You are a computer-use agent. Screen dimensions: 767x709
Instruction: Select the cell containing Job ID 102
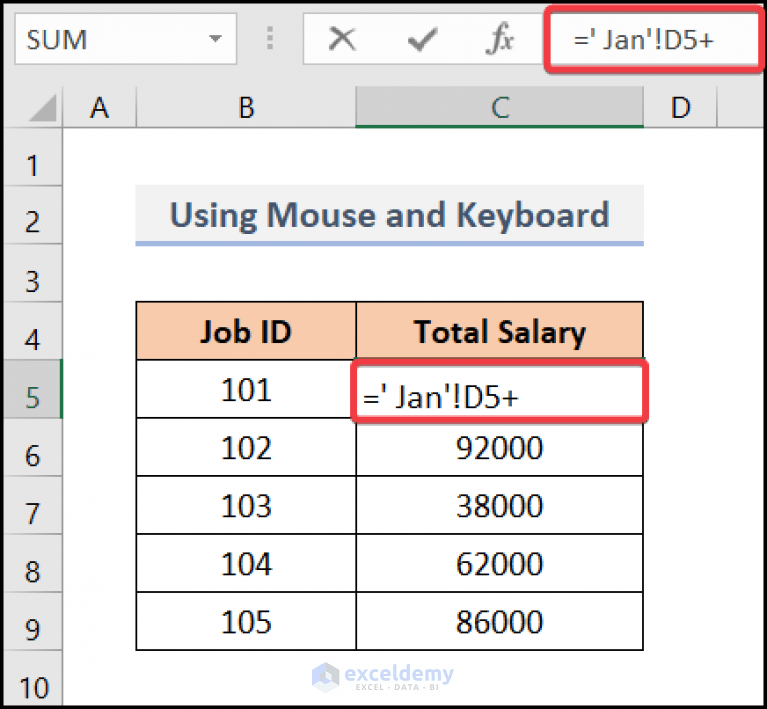click(x=246, y=447)
